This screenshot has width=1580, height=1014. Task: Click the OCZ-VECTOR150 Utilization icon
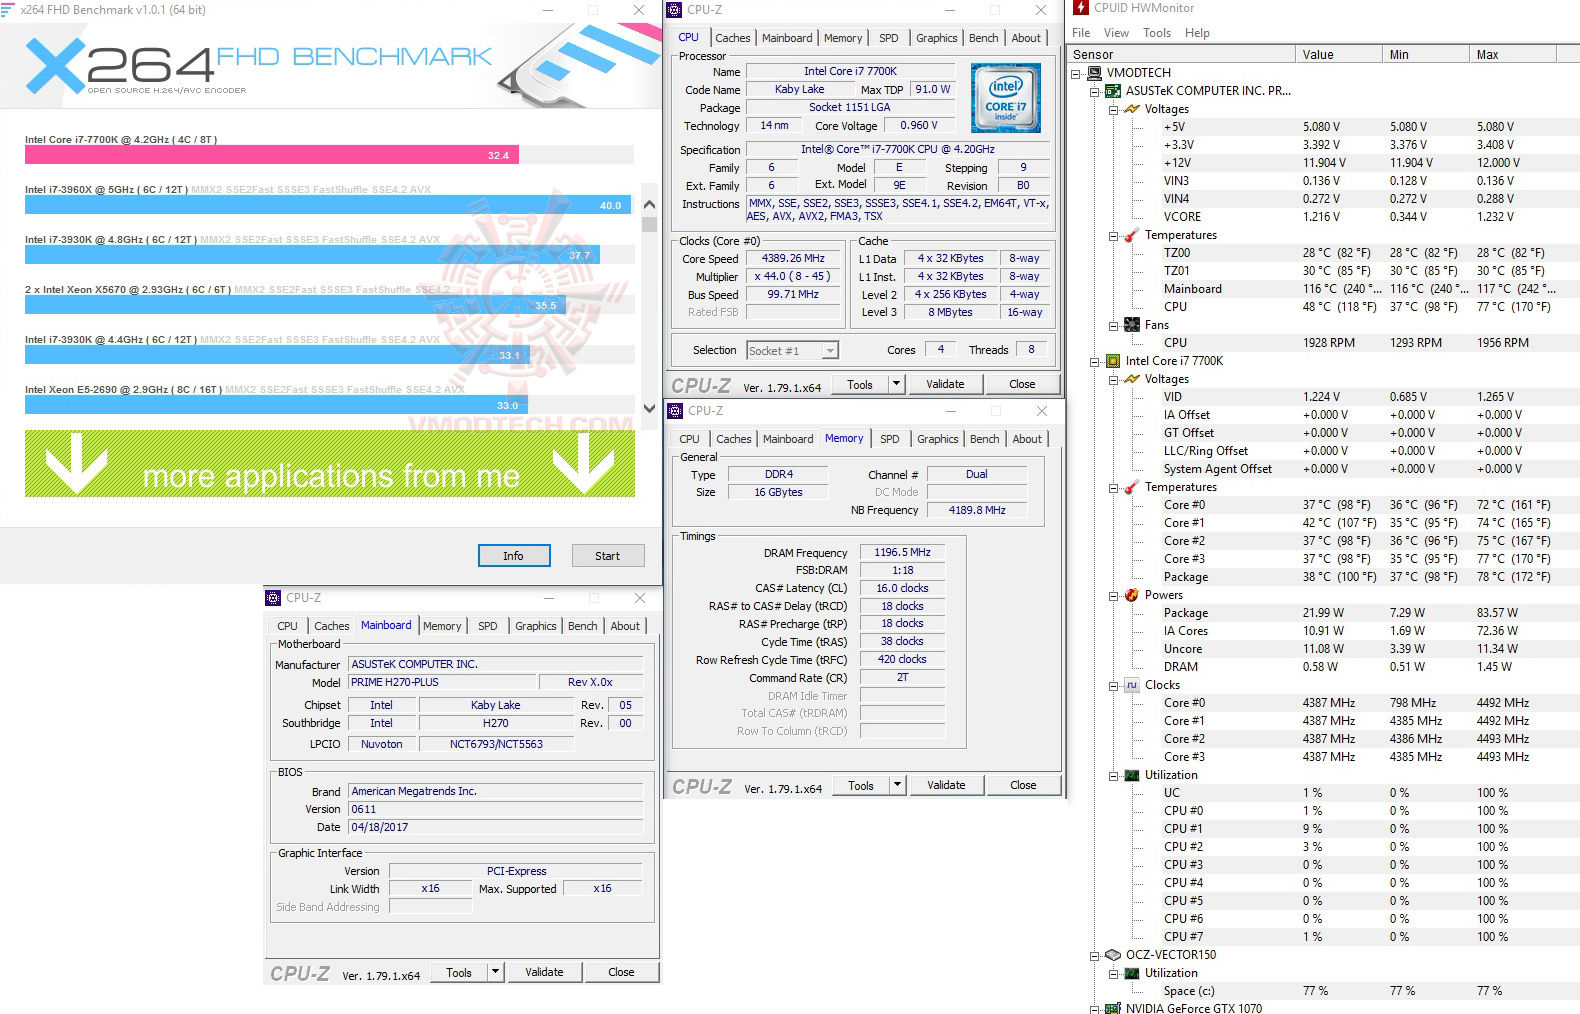(1132, 973)
